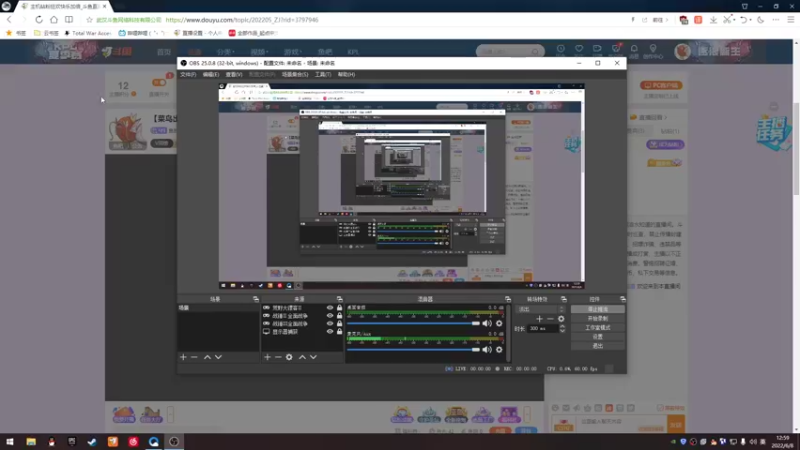Open NetEase Music red icon in taskbar
This screenshot has width=800, height=450.
click(x=133, y=442)
